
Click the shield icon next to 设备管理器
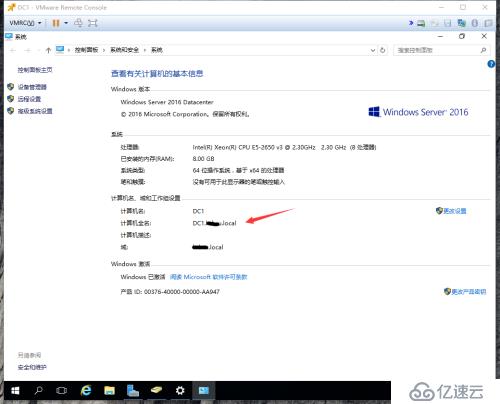pos(11,87)
